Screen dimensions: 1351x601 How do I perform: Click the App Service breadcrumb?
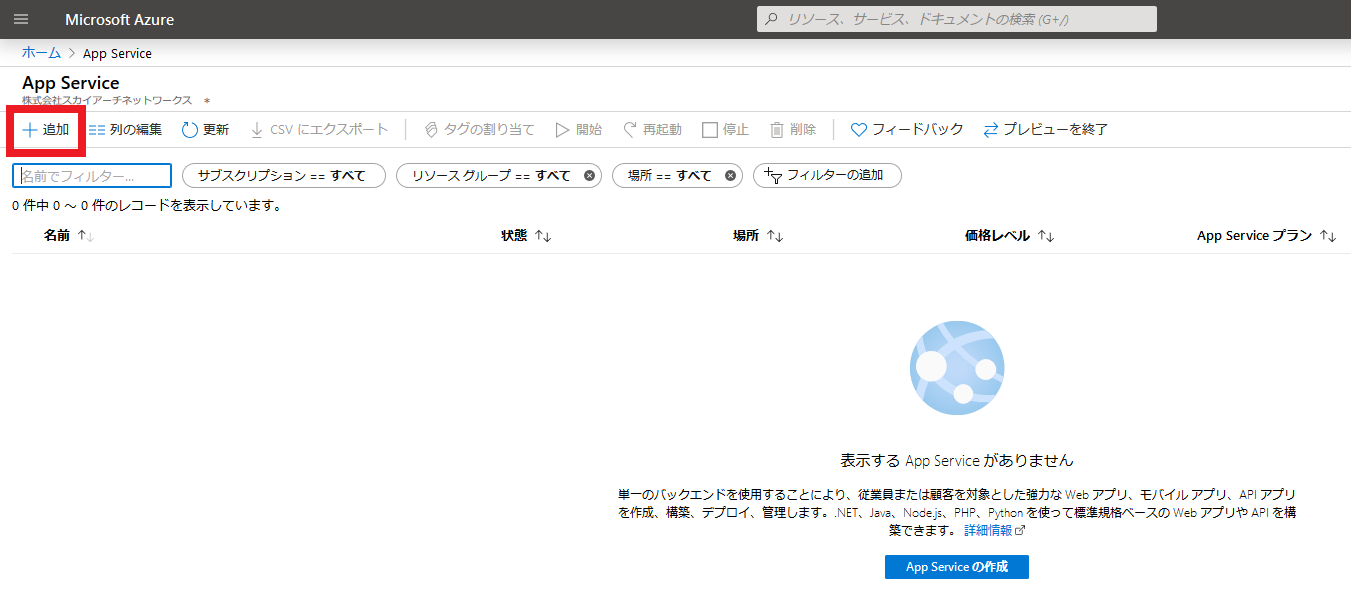(x=117, y=53)
